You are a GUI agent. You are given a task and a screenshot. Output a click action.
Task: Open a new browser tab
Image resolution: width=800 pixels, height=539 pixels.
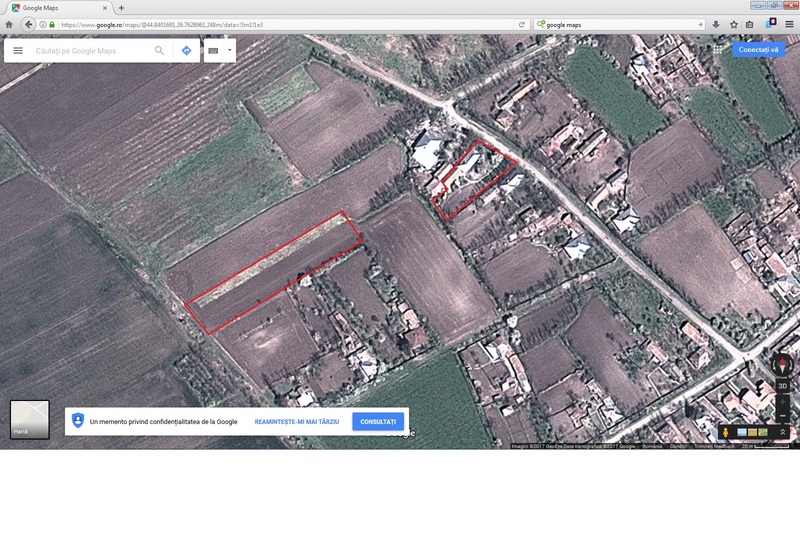coord(121,8)
